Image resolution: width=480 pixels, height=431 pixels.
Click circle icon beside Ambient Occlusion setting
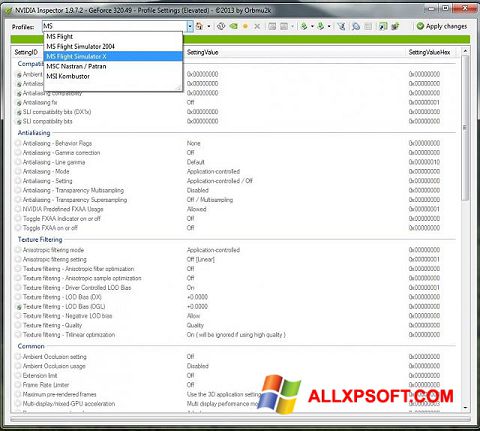[18, 357]
